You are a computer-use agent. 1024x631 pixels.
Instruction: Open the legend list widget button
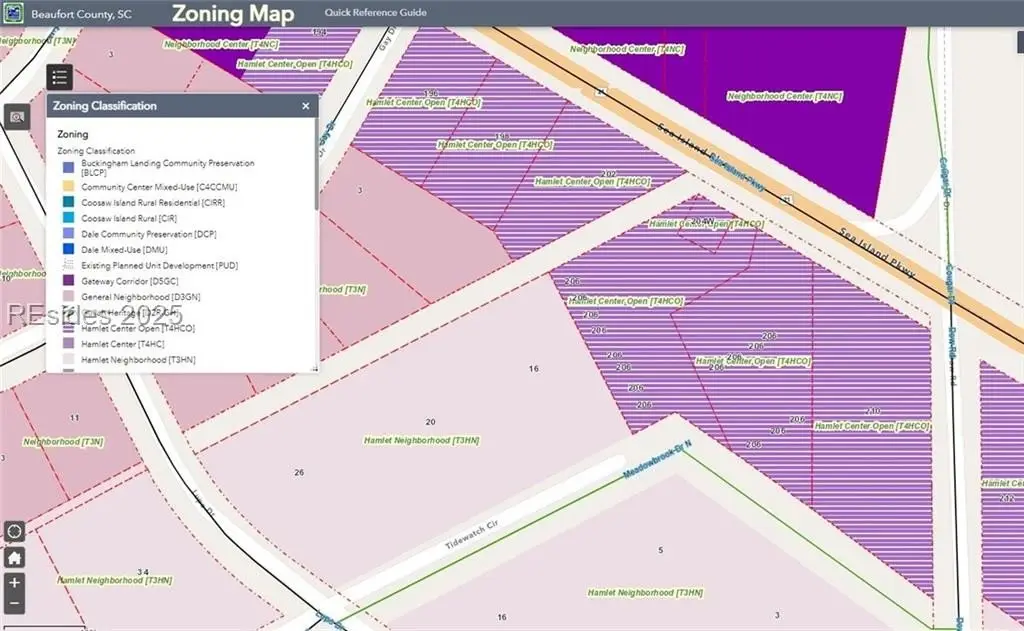pos(59,77)
